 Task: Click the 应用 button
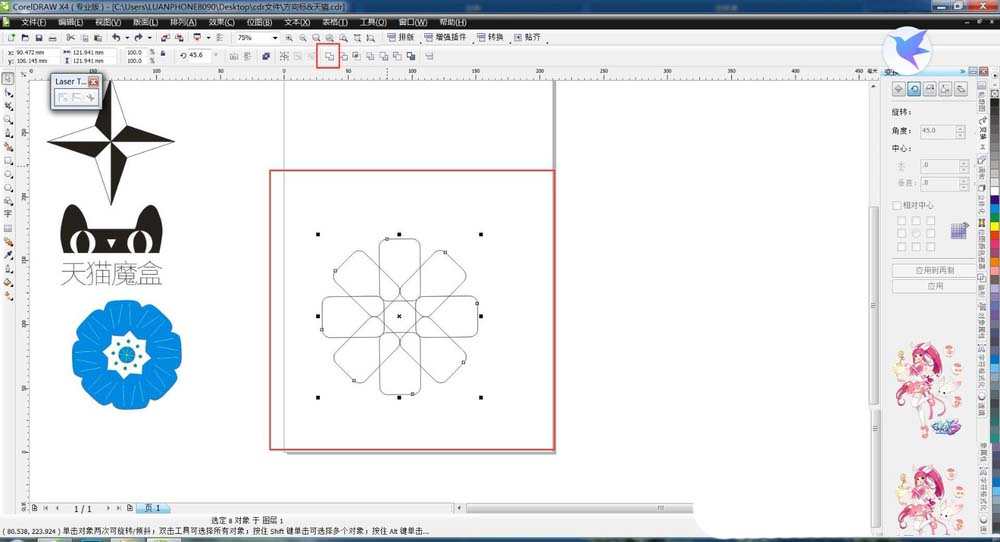click(934, 286)
